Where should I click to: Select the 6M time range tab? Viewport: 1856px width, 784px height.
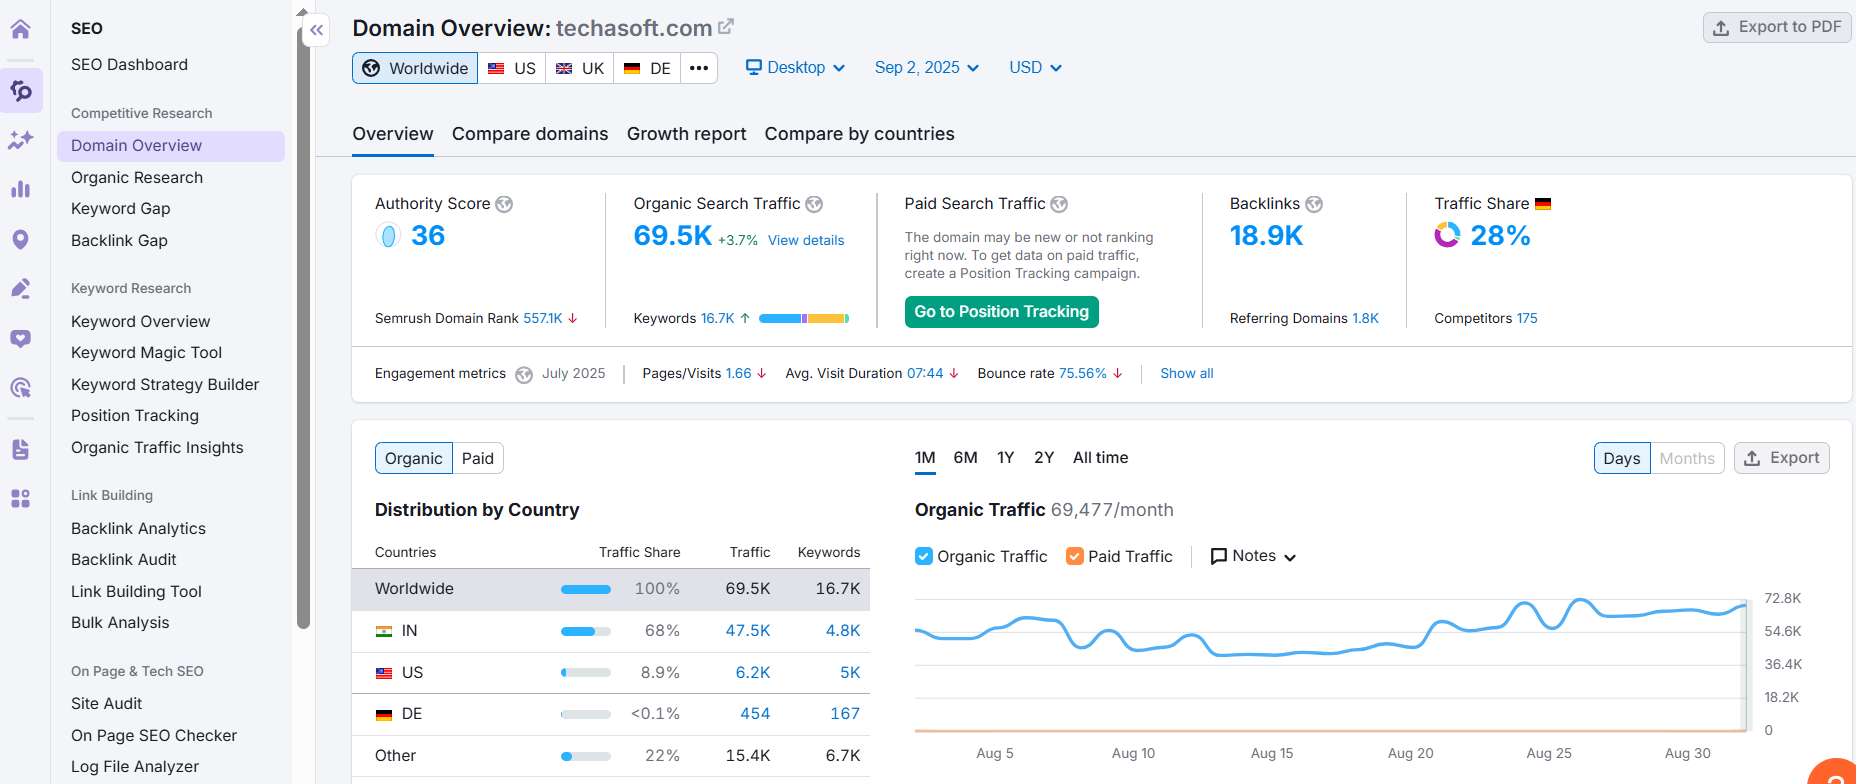[965, 458]
